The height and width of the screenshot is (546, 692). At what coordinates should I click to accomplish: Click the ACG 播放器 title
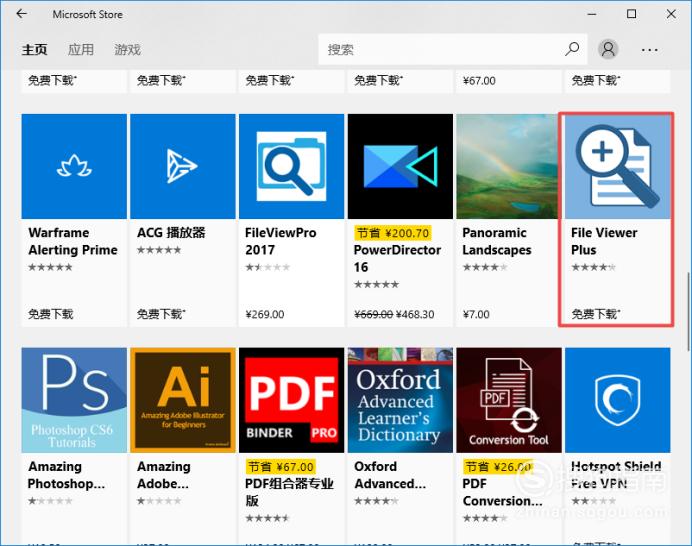[x=171, y=233]
